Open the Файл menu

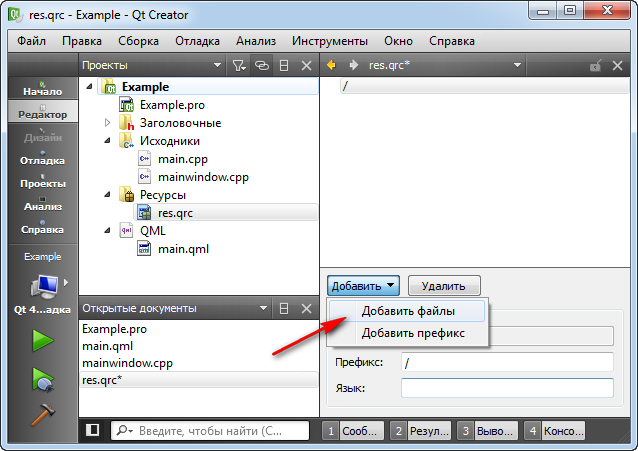tap(31, 41)
